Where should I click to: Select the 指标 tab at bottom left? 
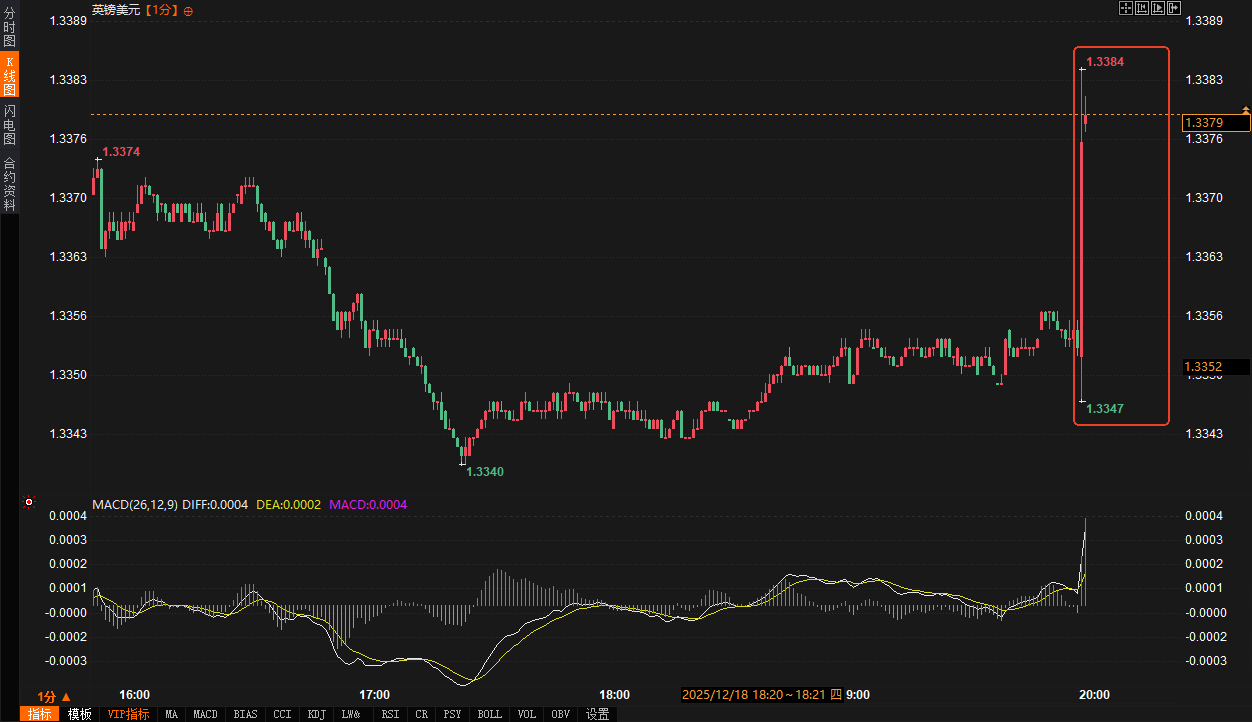(x=41, y=714)
